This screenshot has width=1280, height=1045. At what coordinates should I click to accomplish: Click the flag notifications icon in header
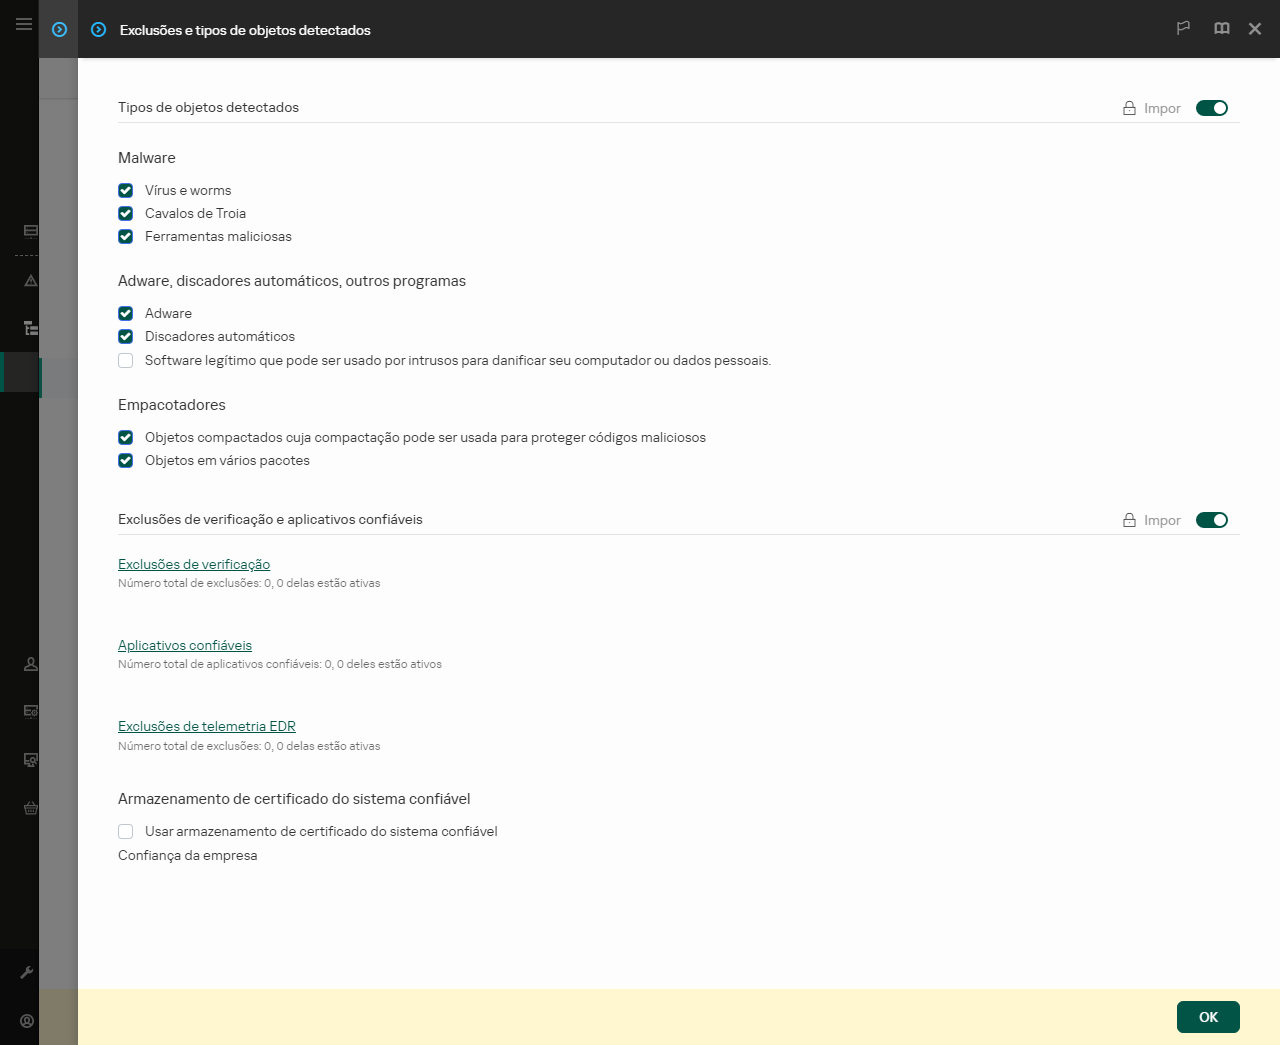click(x=1183, y=29)
